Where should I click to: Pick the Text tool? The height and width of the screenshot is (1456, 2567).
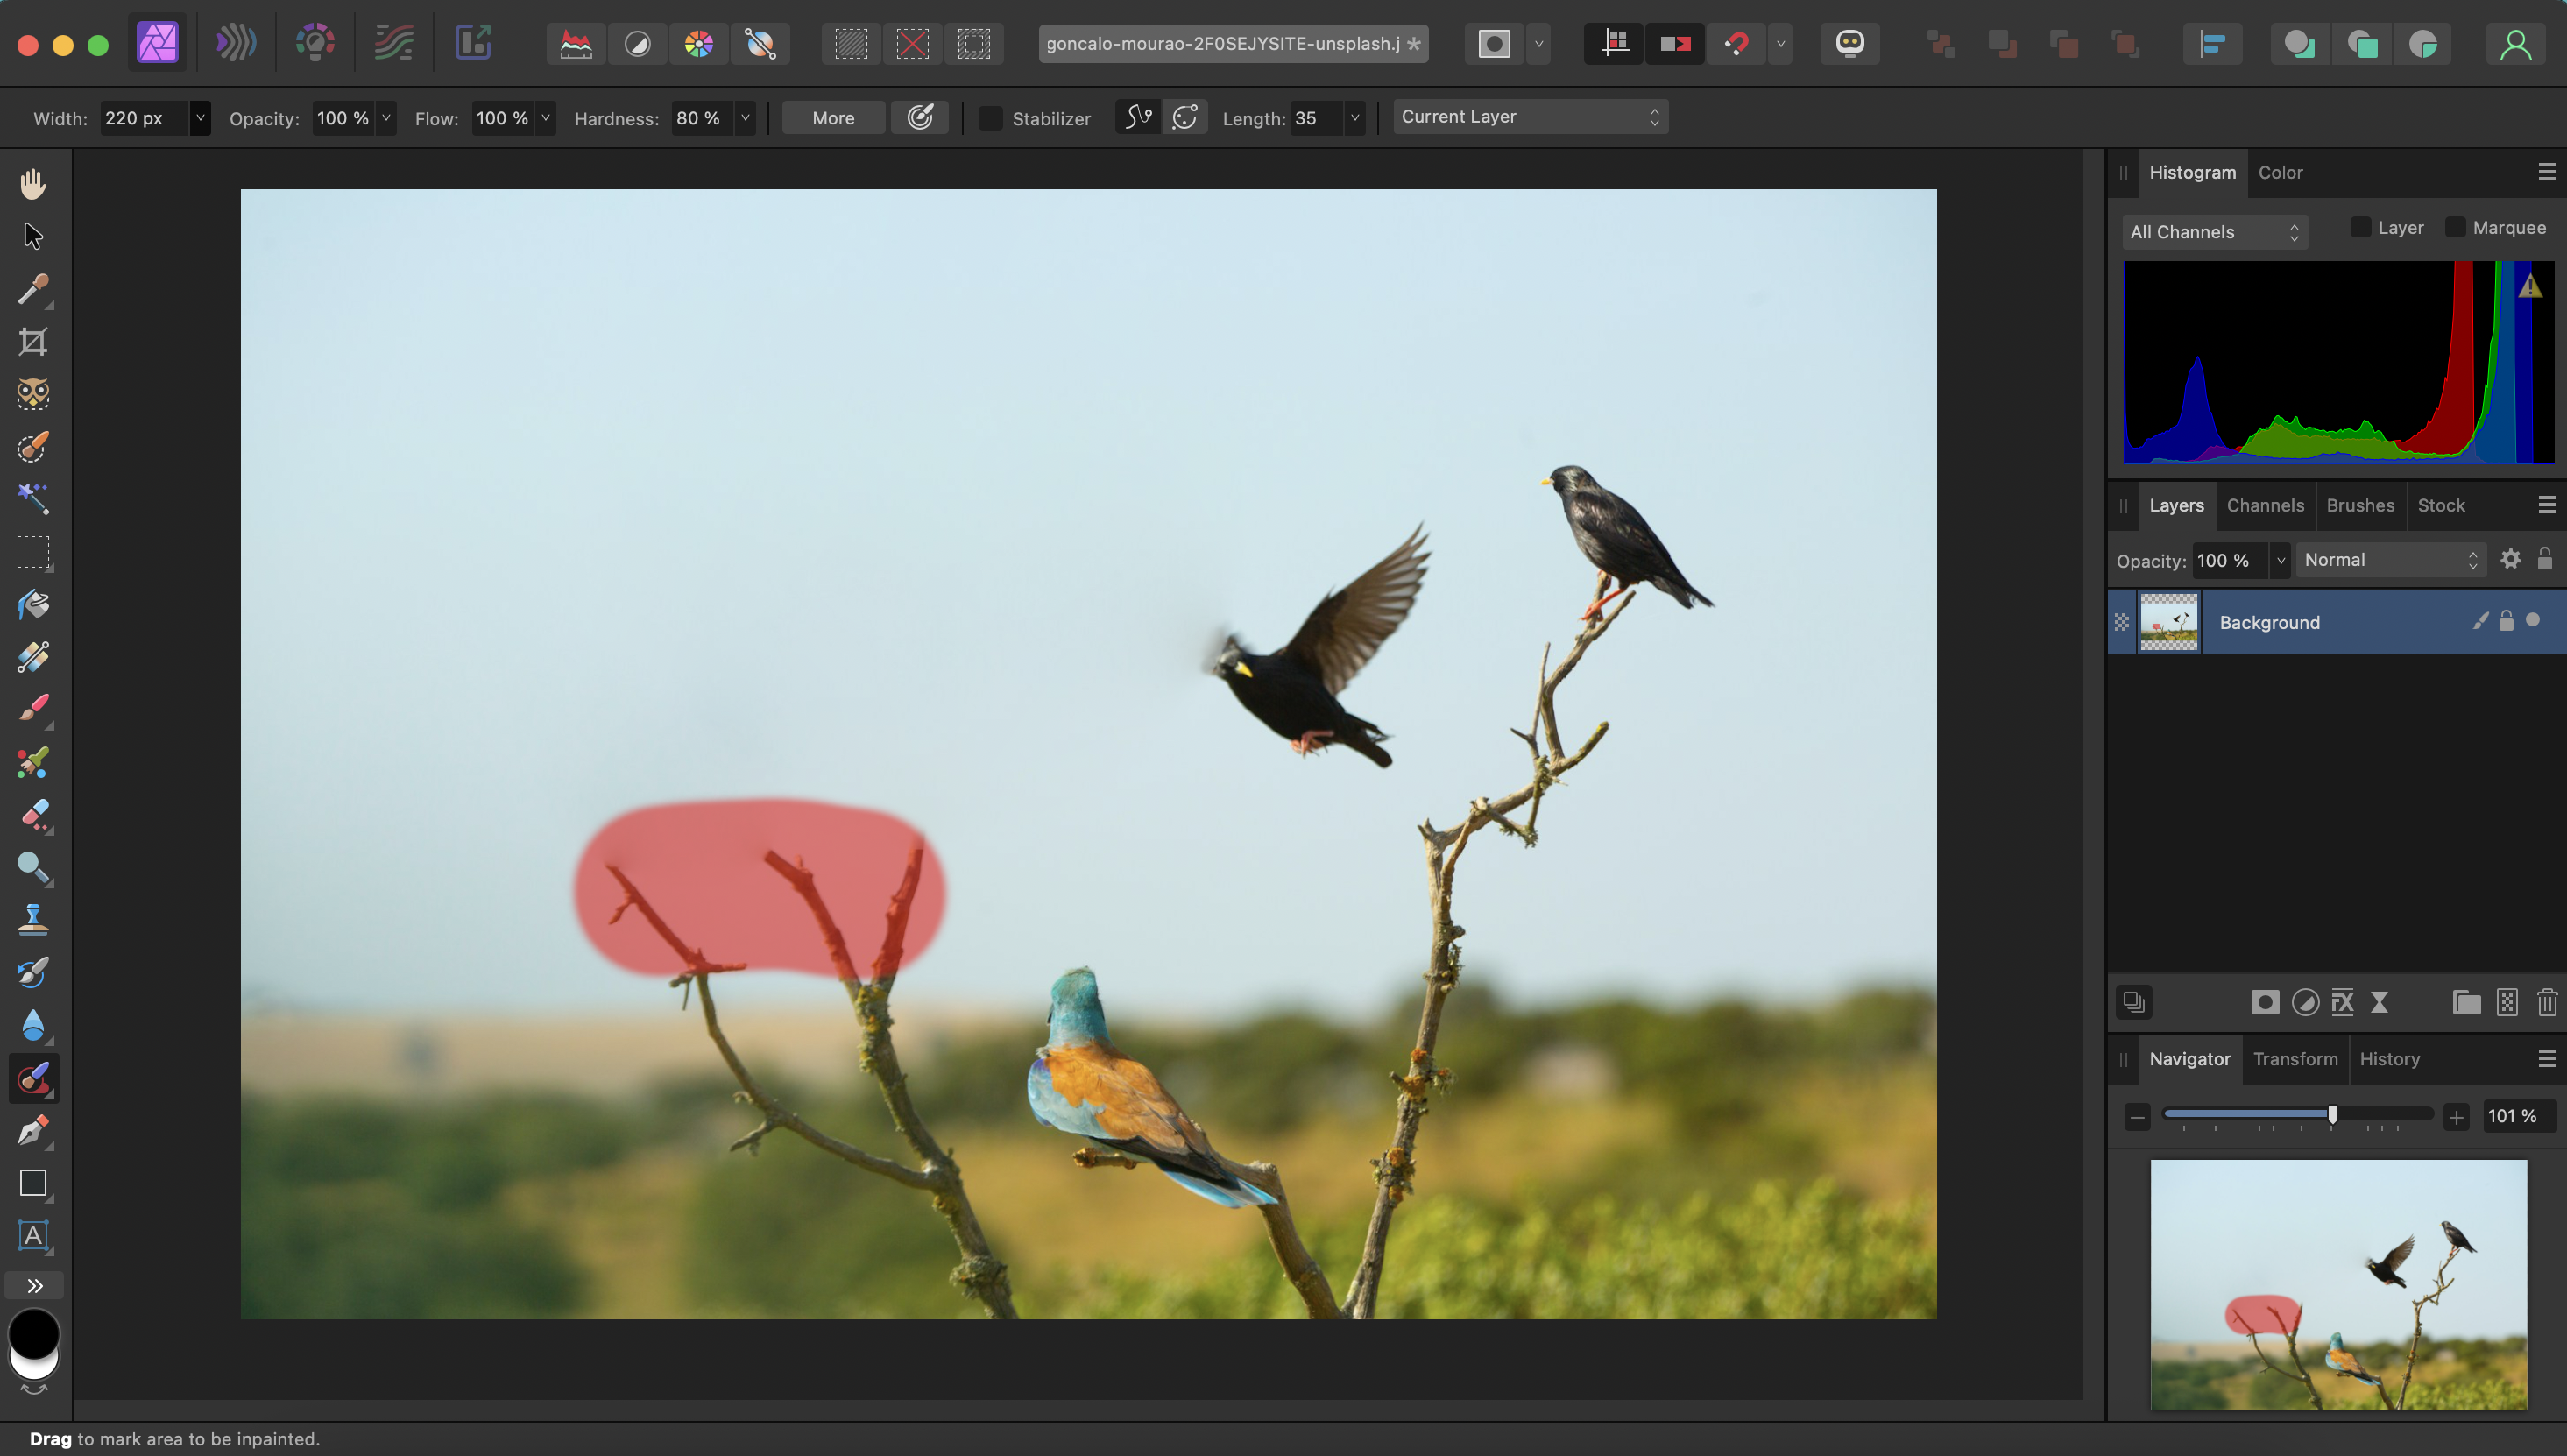click(x=33, y=1236)
